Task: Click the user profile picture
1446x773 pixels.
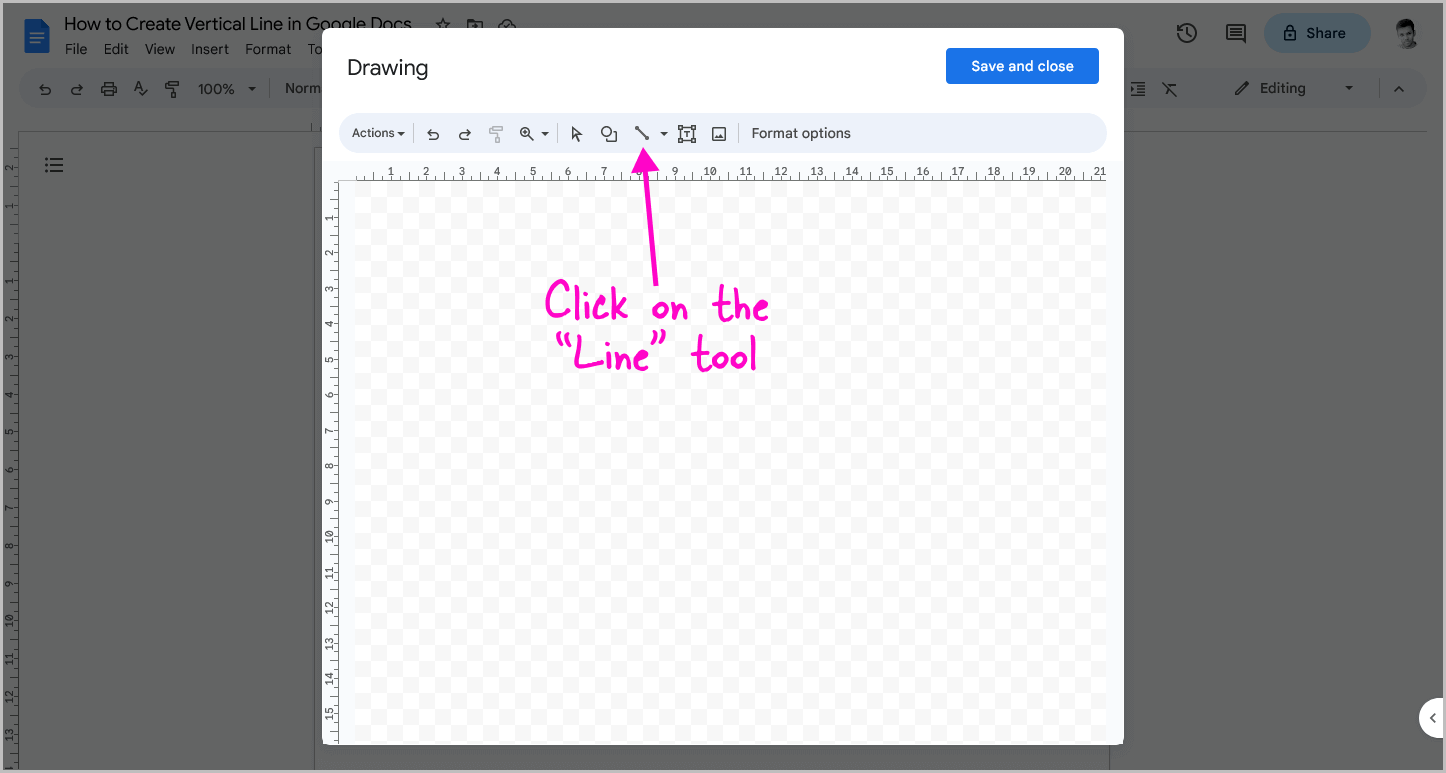Action: [1406, 33]
